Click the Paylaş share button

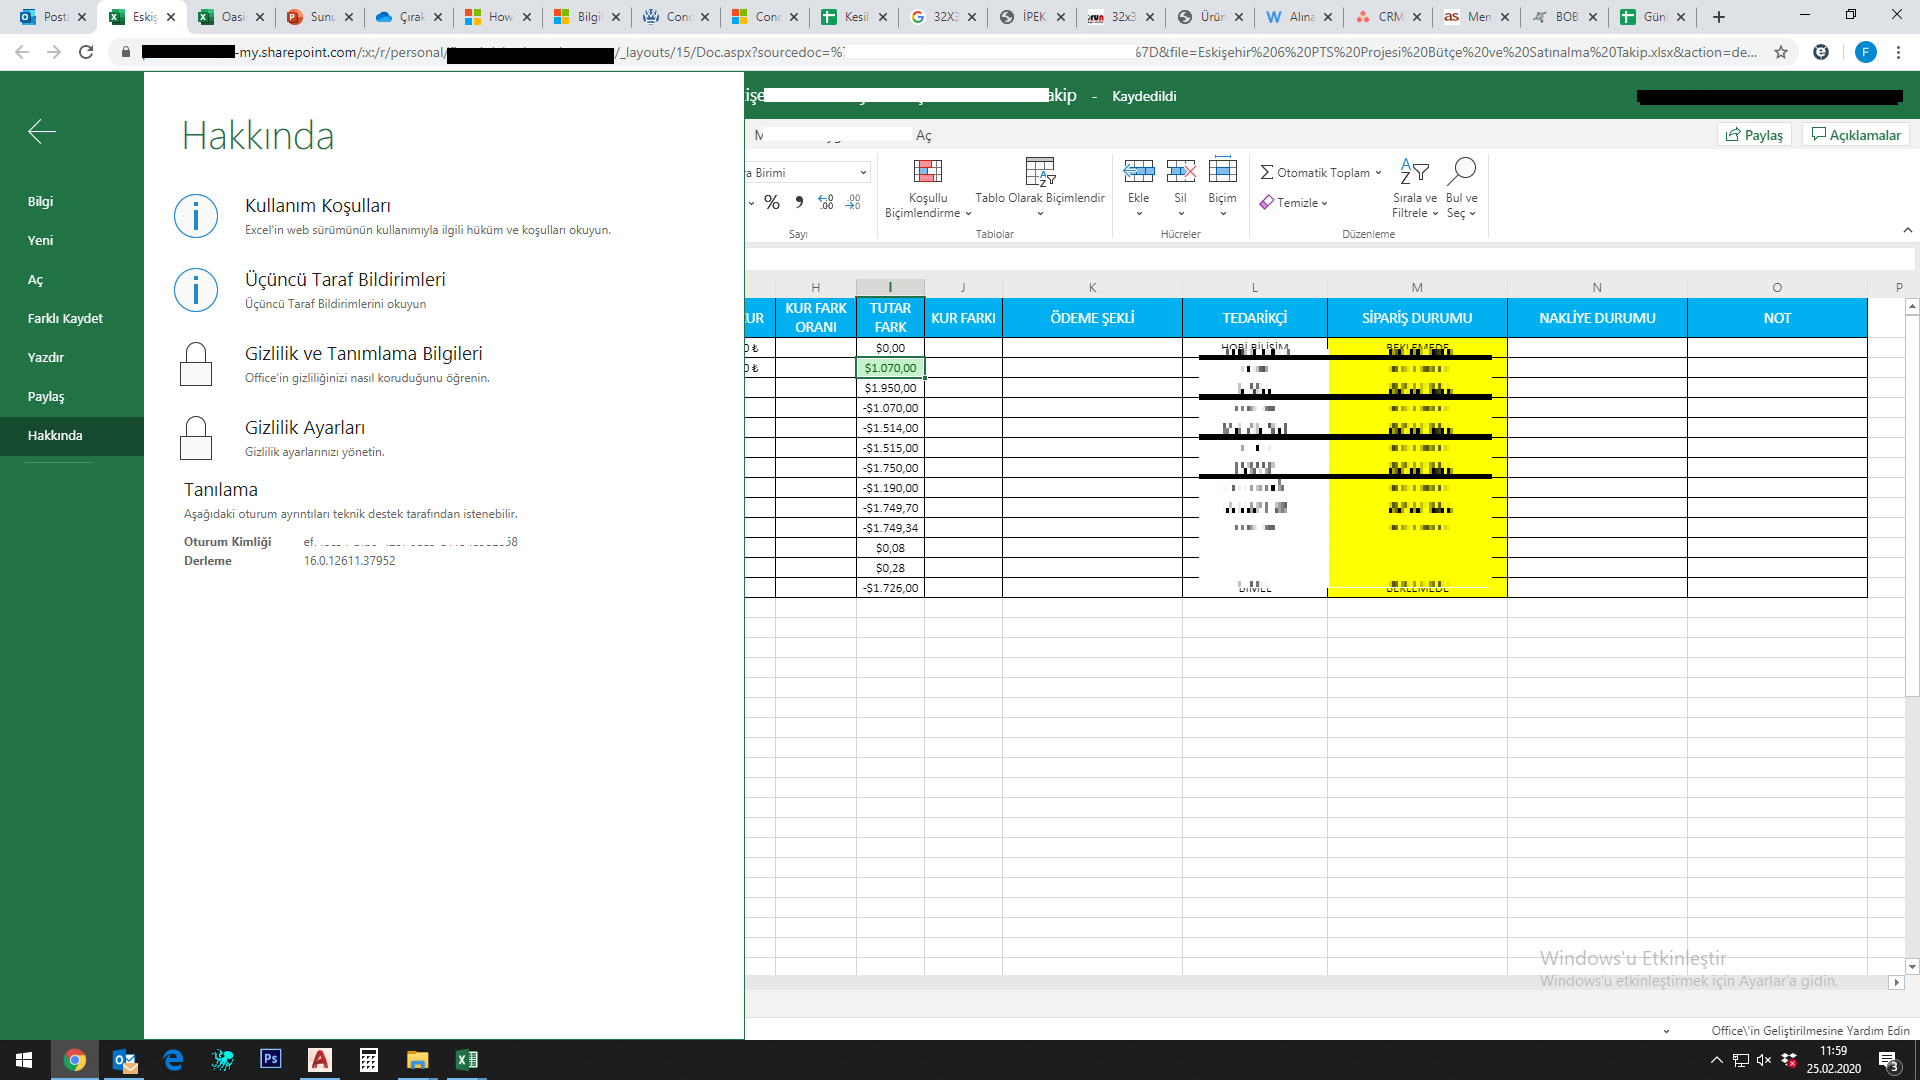point(1755,135)
